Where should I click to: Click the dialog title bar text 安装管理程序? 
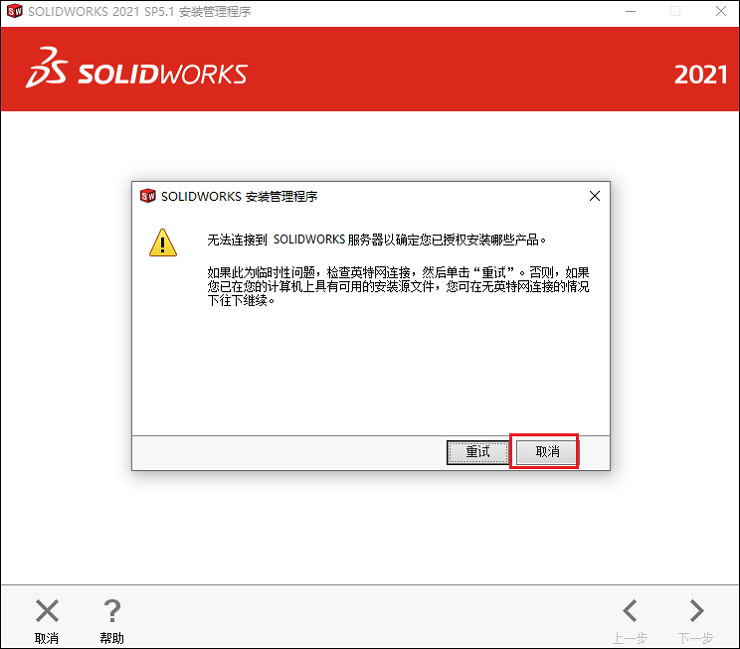coord(282,196)
